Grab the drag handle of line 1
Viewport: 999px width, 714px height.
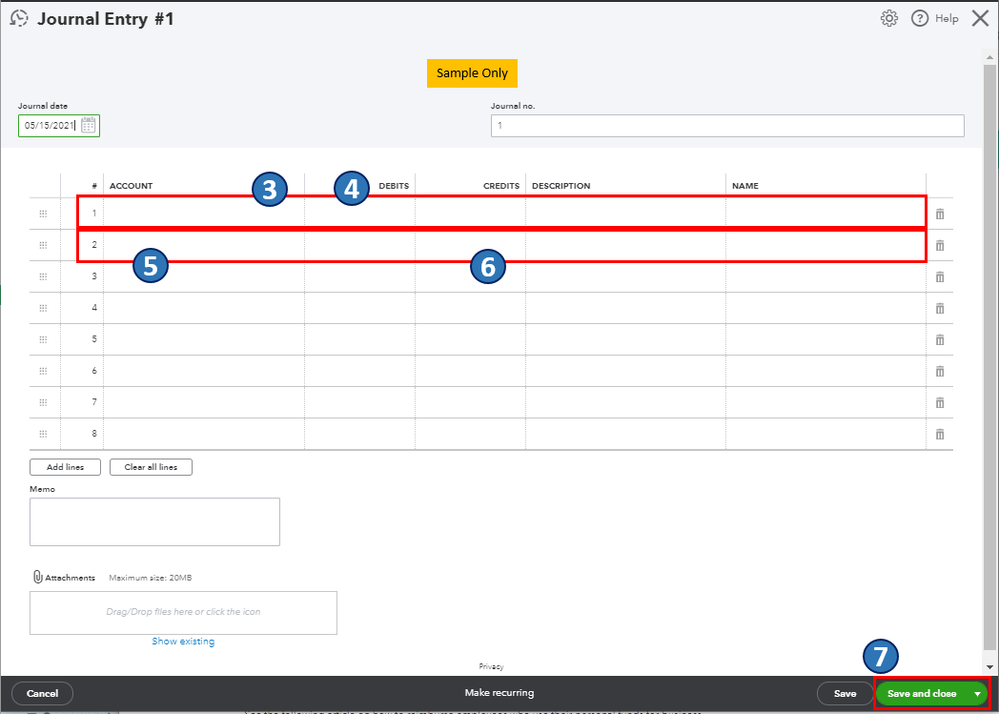(x=43, y=214)
